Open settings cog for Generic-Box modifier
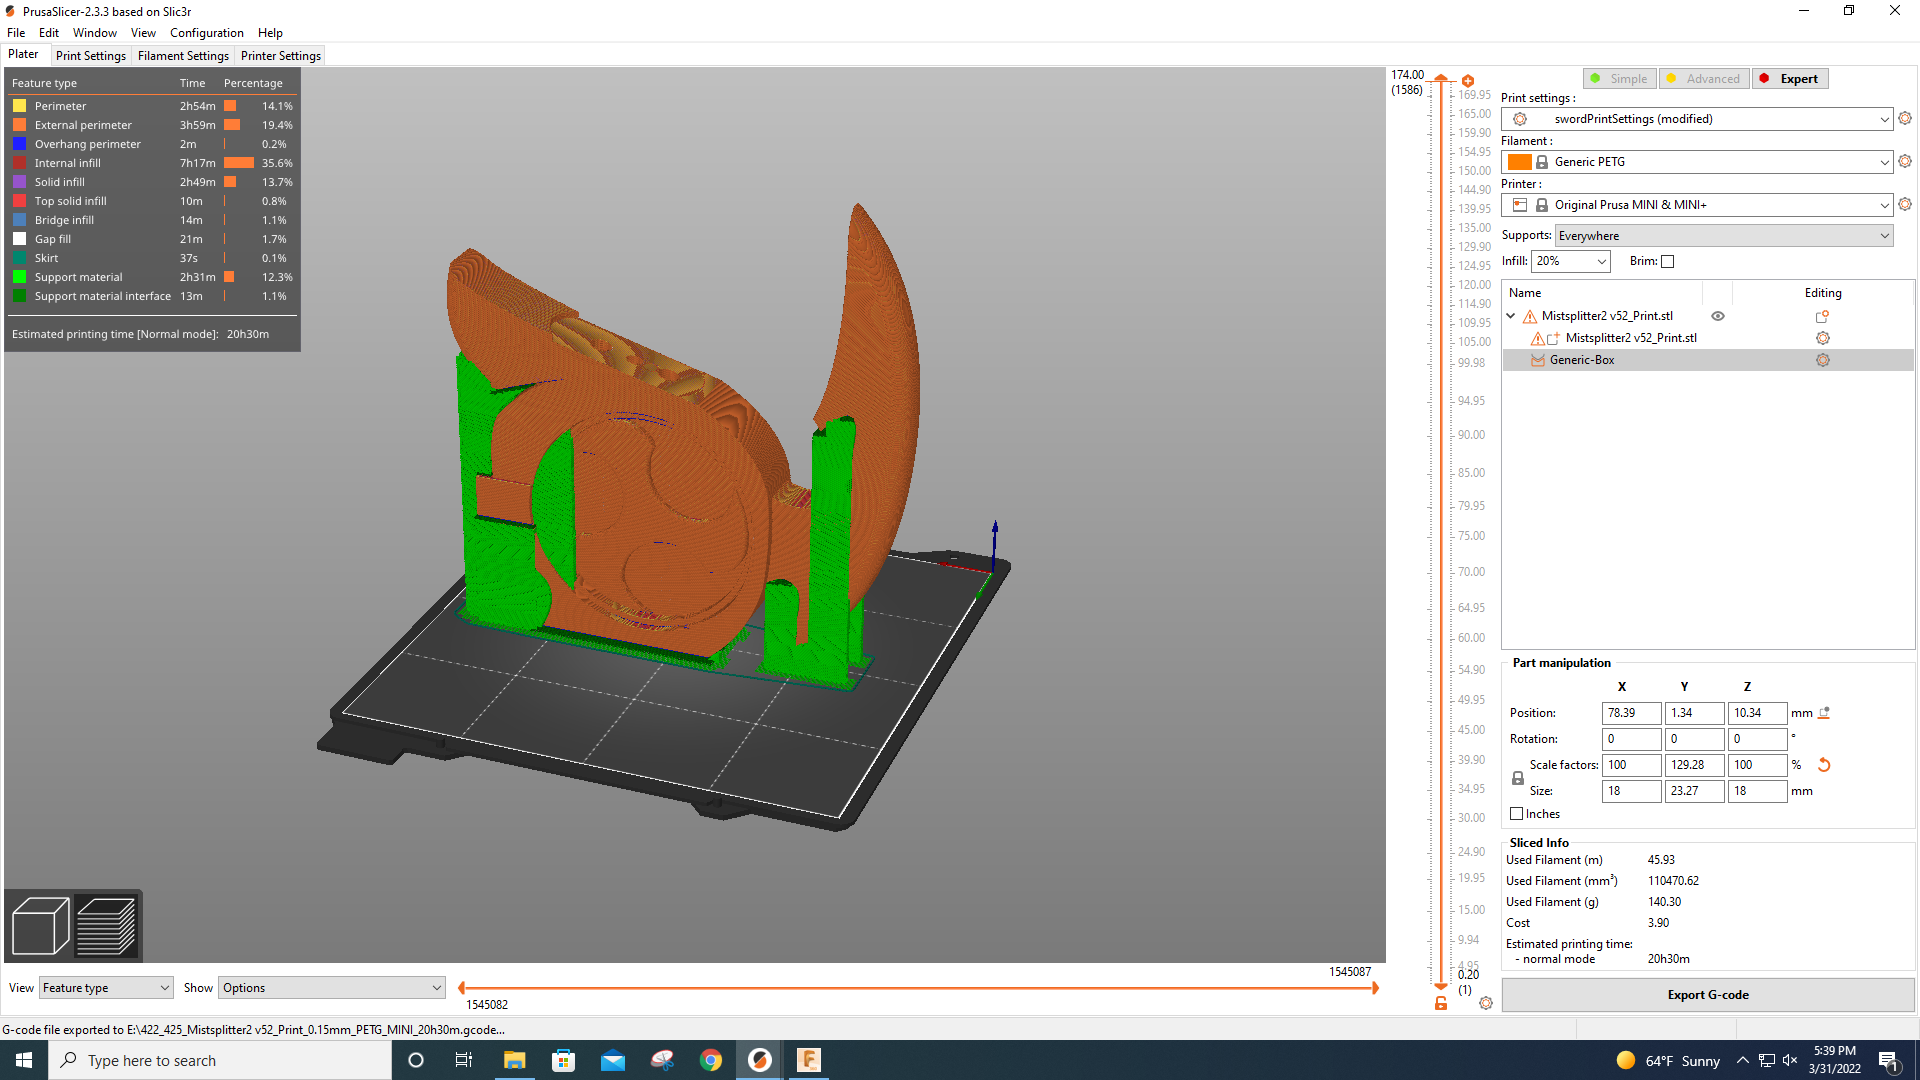 [x=1823, y=360]
